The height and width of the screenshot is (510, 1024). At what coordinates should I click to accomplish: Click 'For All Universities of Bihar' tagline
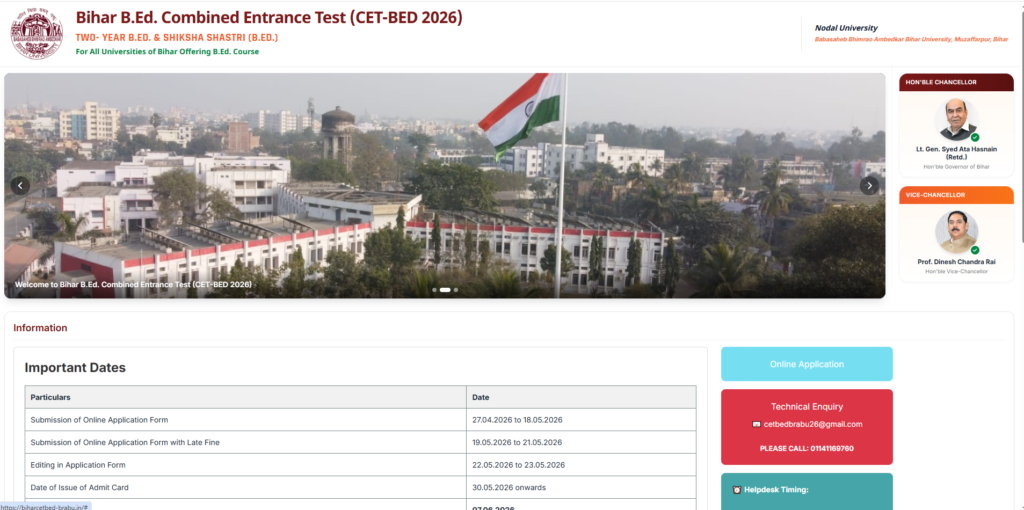tap(167, 52)
